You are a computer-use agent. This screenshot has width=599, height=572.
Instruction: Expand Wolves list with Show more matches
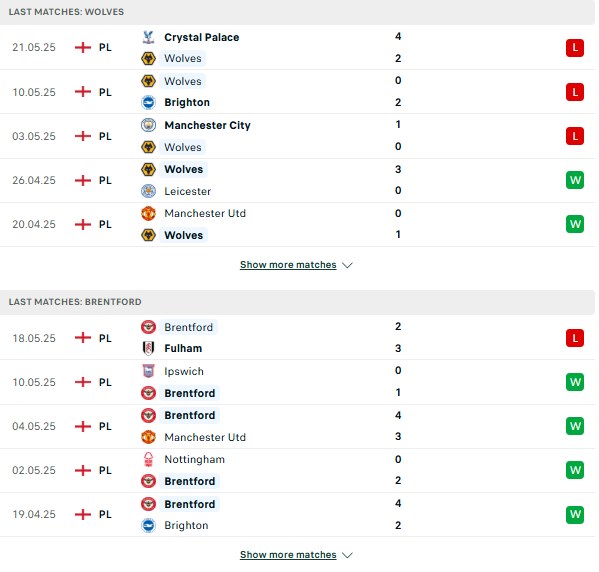[x=288, y=265]
